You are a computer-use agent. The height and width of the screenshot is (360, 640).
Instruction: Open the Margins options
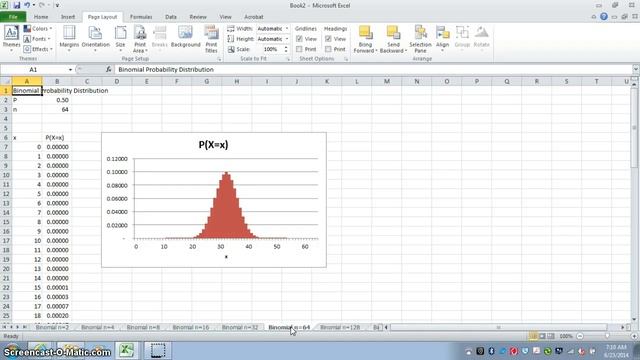tap(69, 38)
